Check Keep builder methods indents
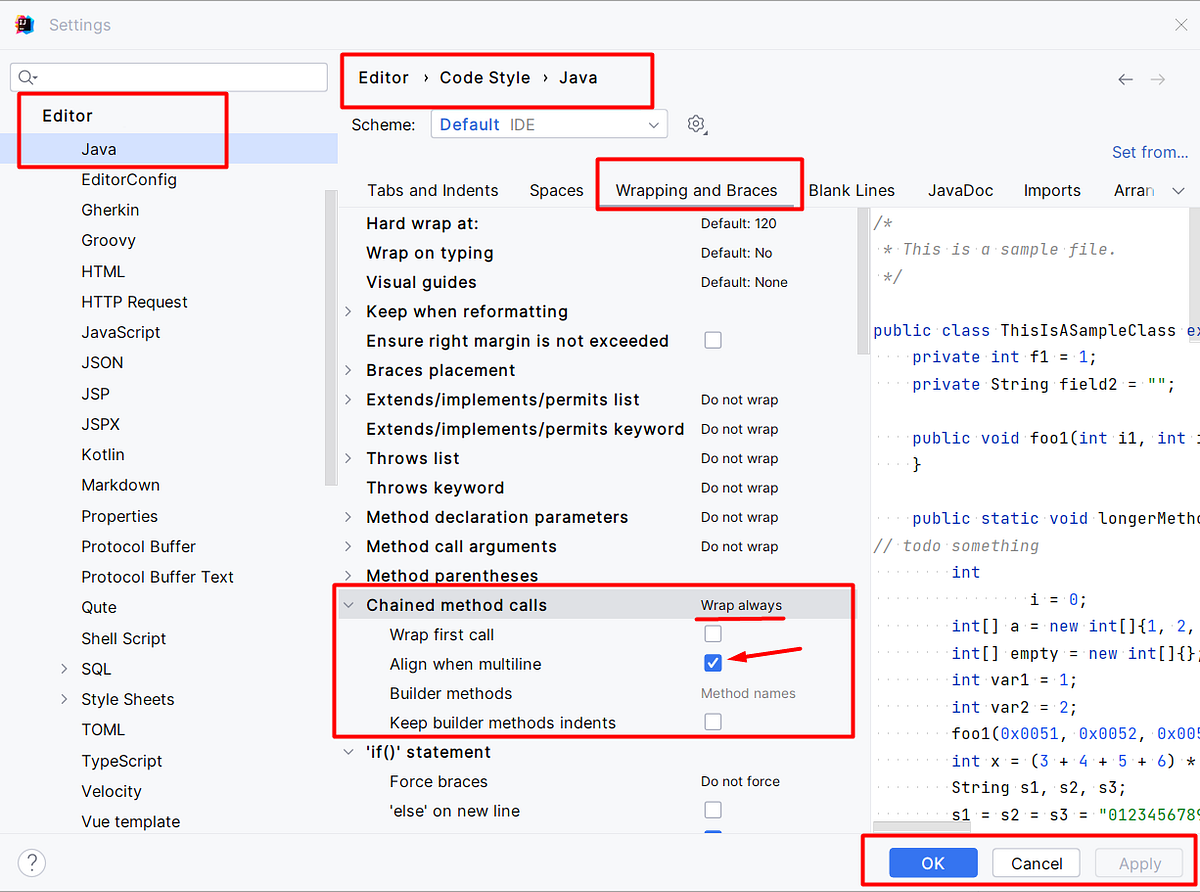 713,722
